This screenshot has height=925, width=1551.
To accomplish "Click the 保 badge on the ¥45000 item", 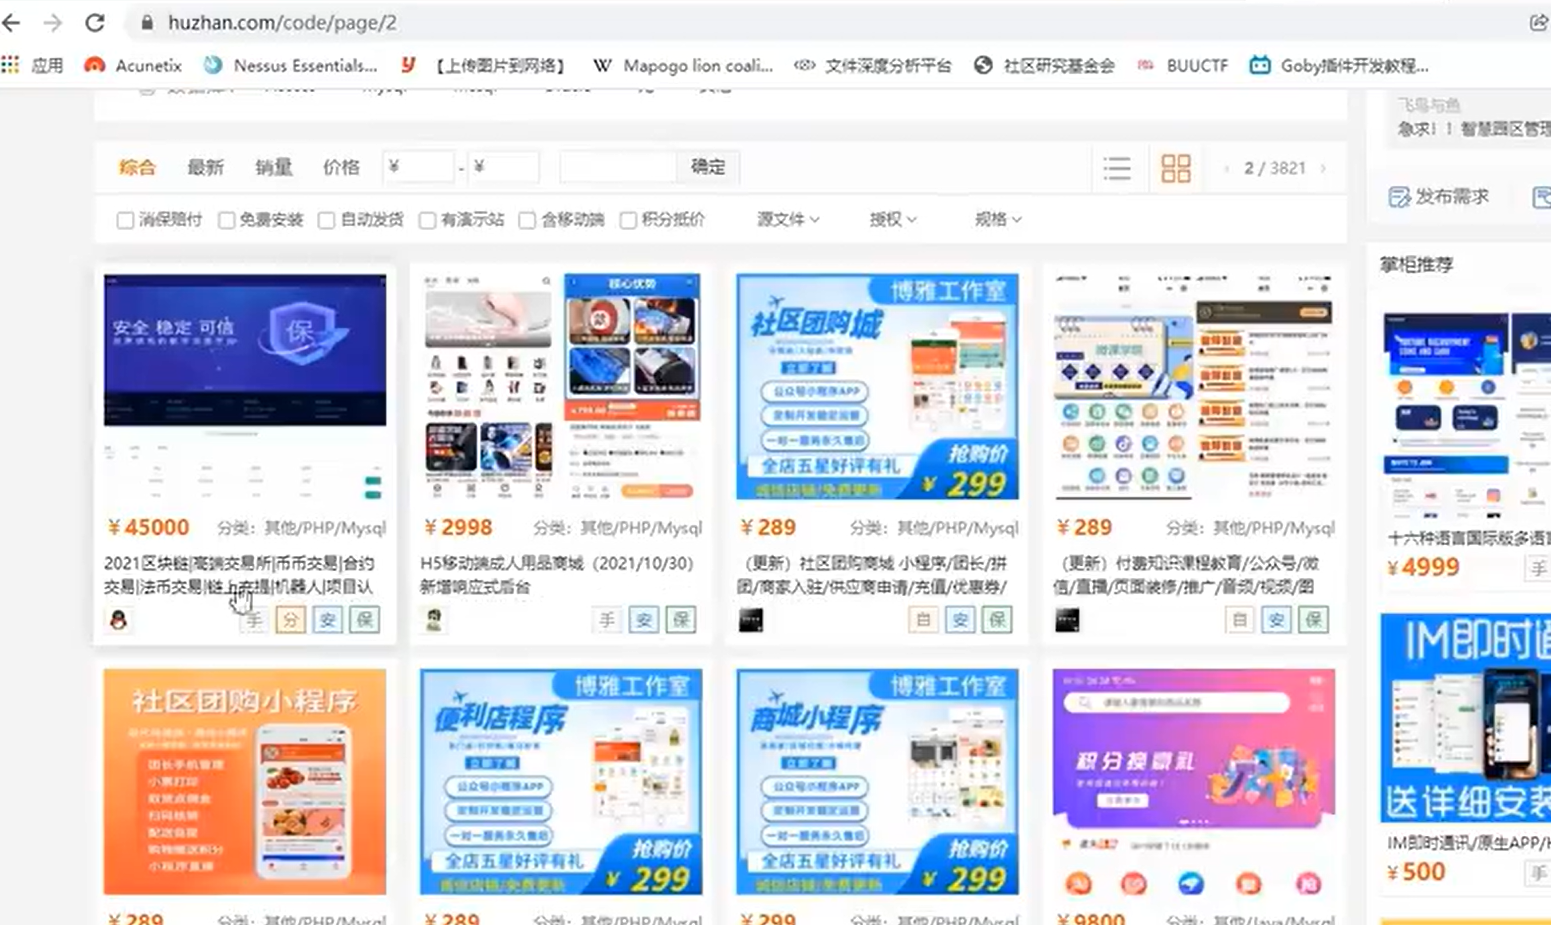I will tap(364, 620).
